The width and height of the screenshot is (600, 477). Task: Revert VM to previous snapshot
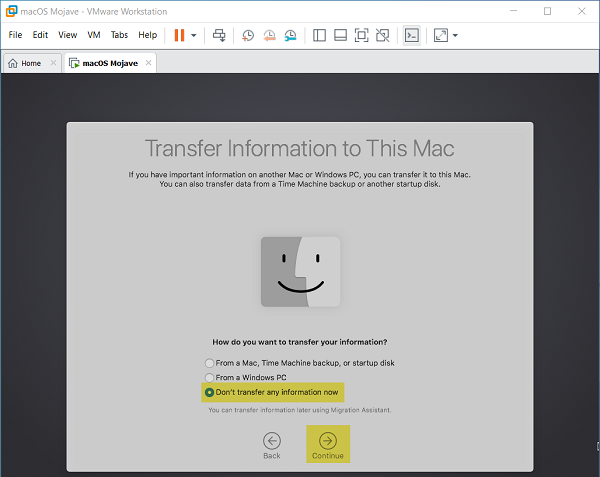coord(269,36)
